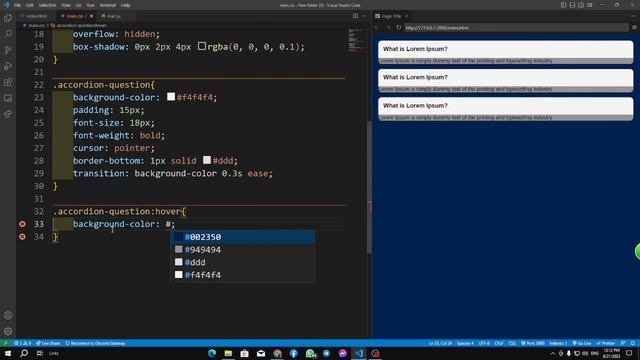Select #949494 color suggestion
Viewport: 640px width, 360px height.
[x=243, y=250]
